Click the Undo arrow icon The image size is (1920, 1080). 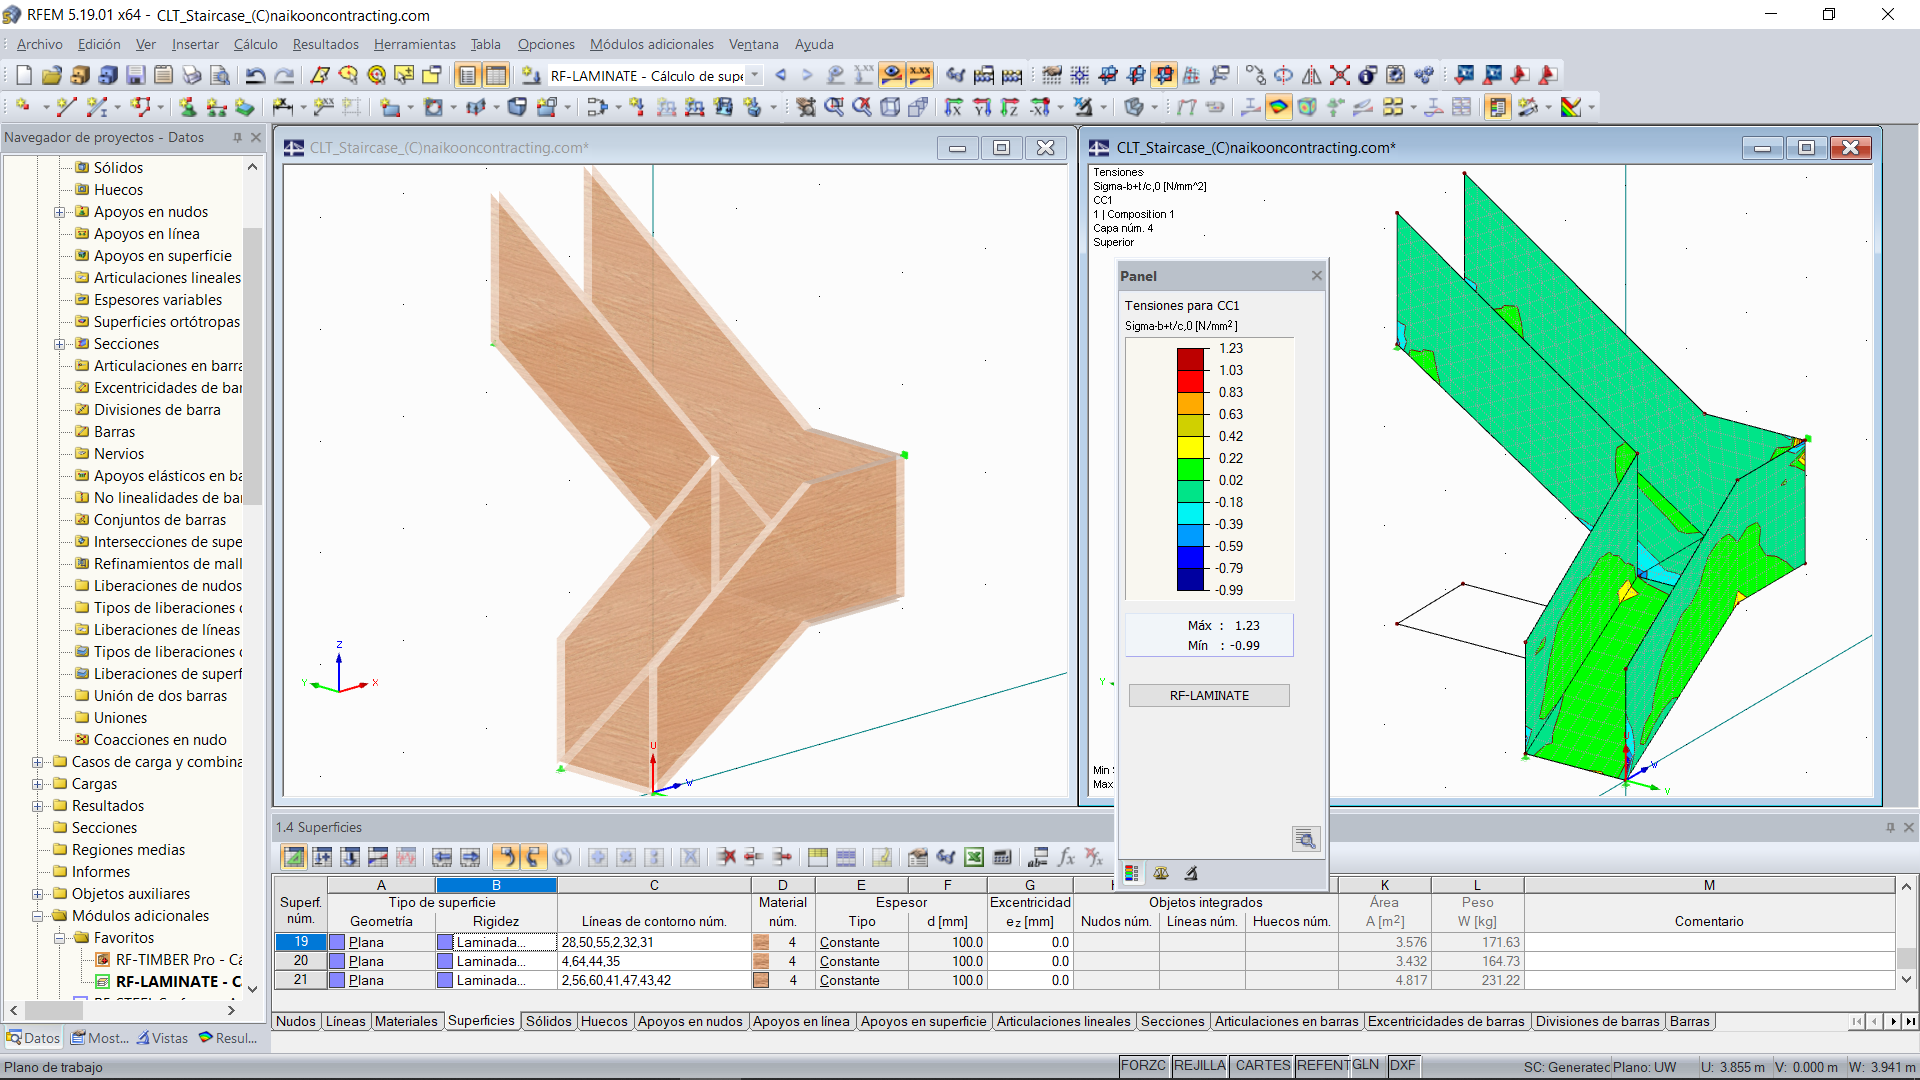[256, 75]
